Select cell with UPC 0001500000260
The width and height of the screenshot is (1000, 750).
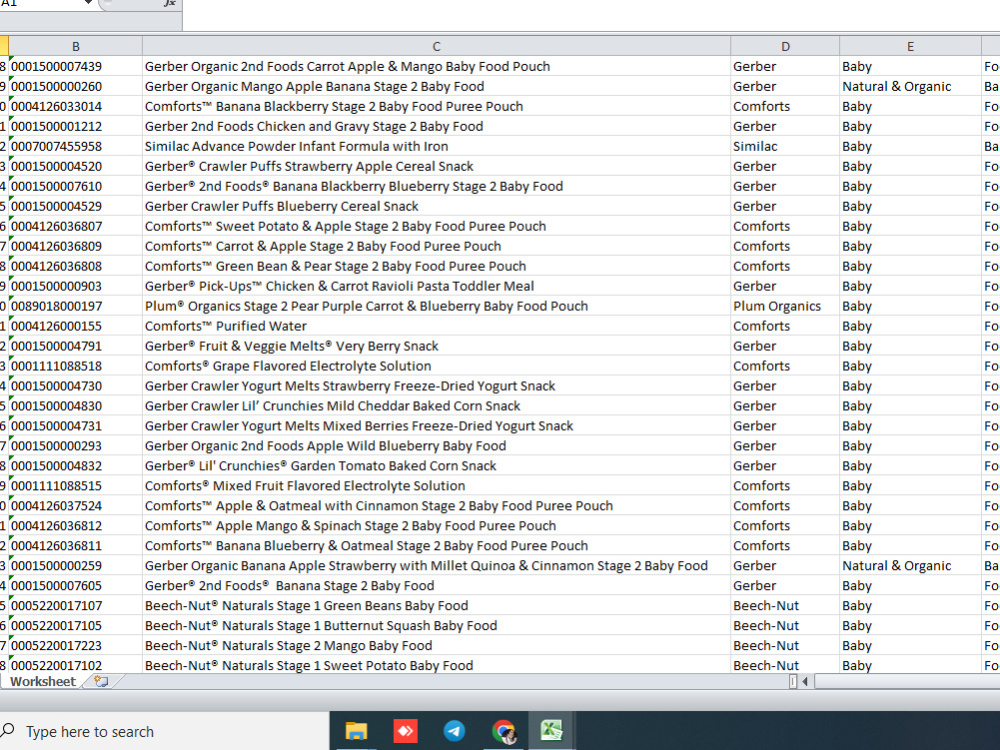click(75, 86)
